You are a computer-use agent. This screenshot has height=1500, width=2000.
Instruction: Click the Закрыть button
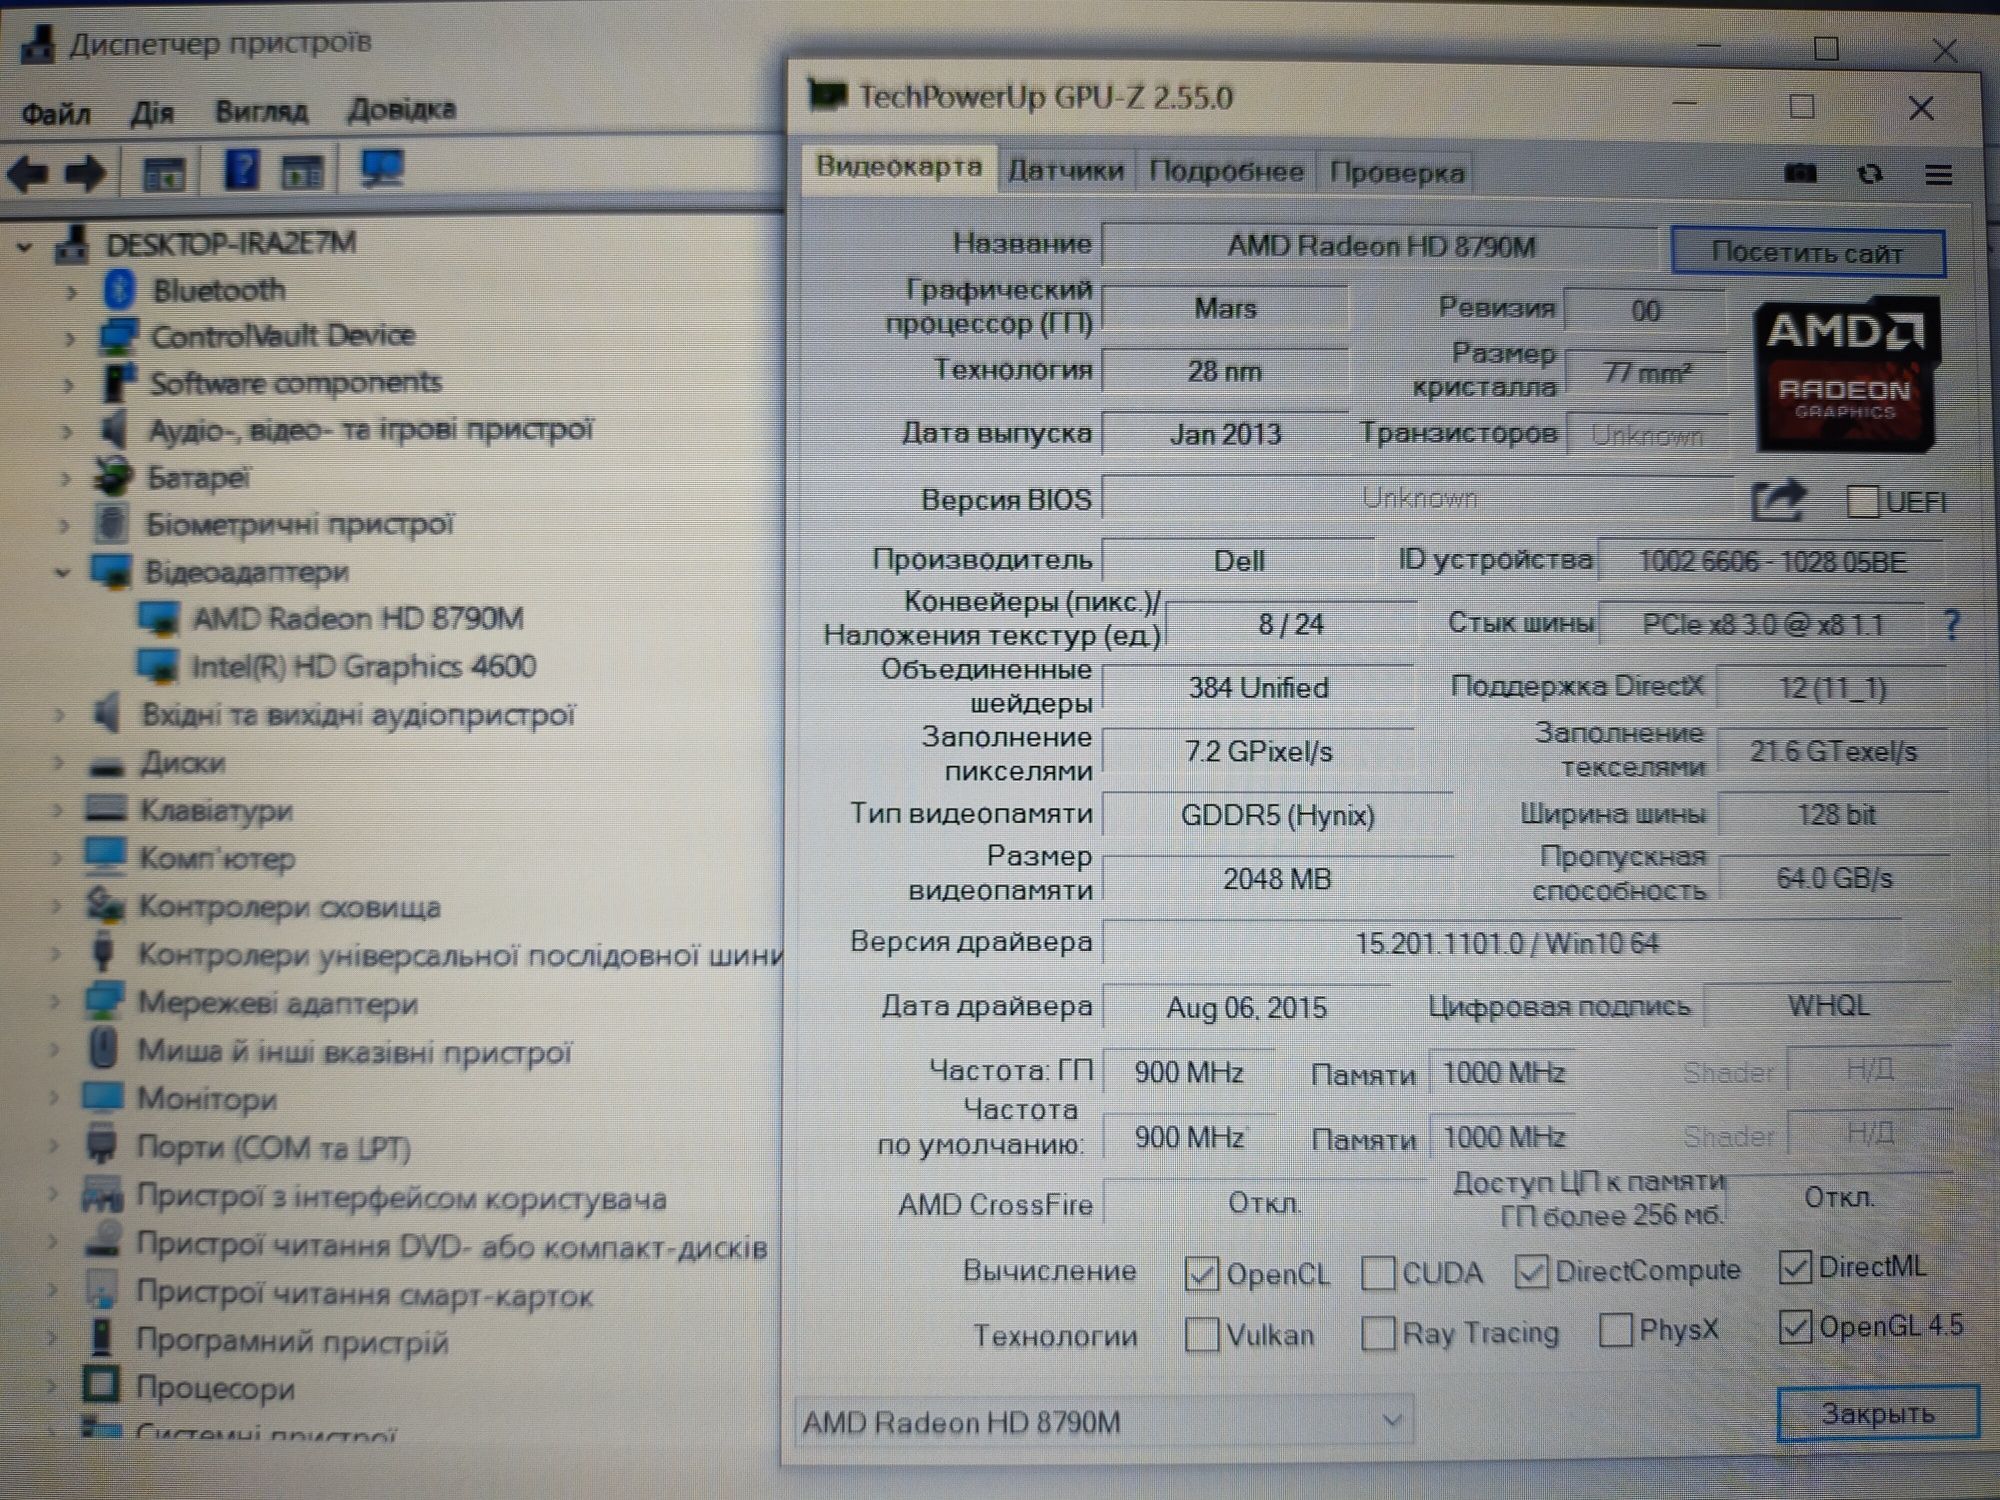(1878, 1412)
